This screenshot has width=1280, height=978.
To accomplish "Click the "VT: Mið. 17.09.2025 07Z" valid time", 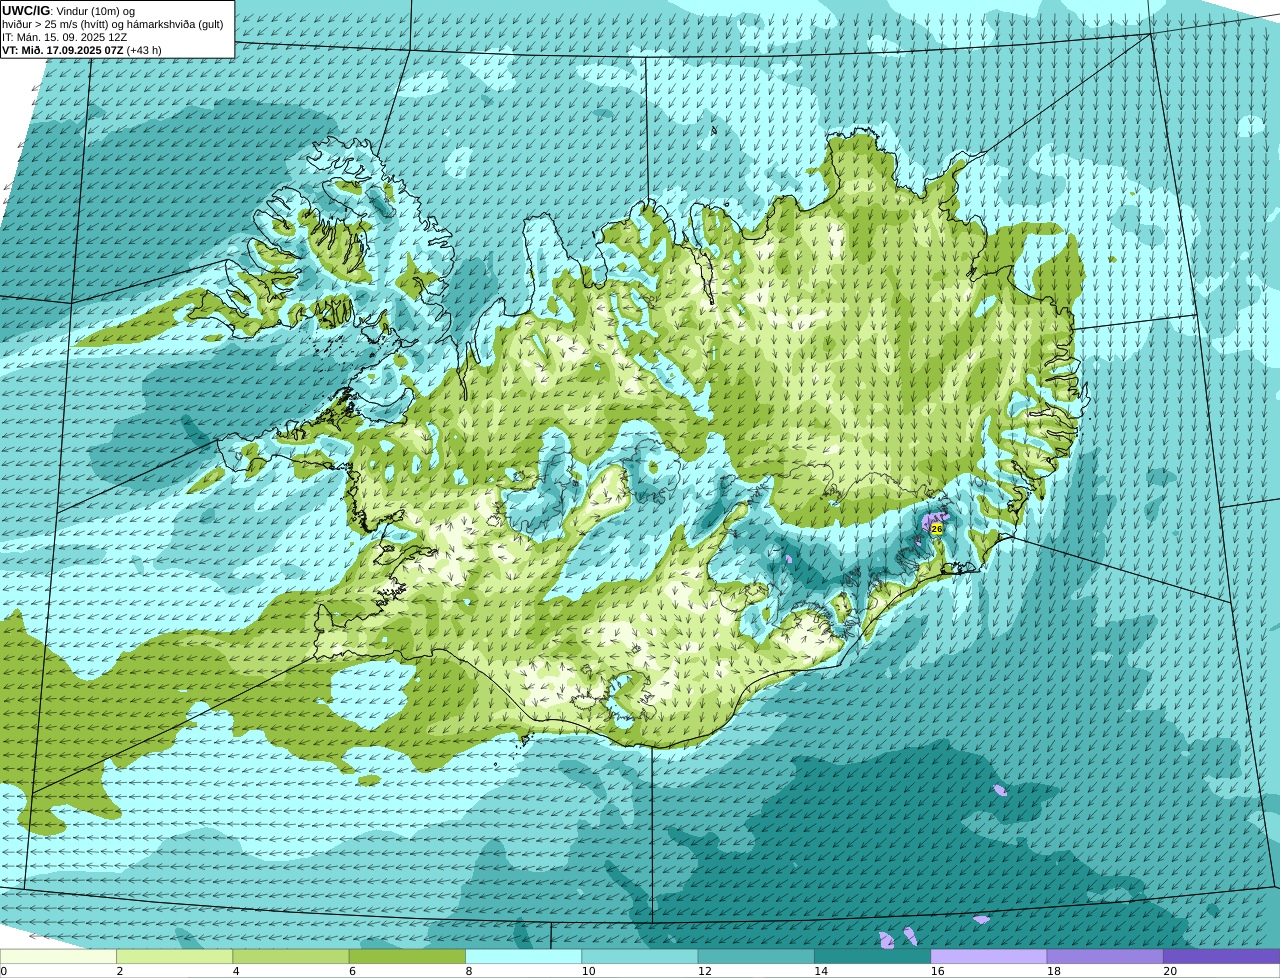I will pos(63,50).
